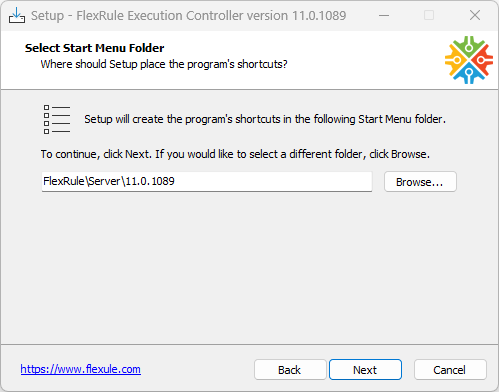Click the disabled maximize window button
The width and height of the screenshot is (499, 392).
pos(429,15)
